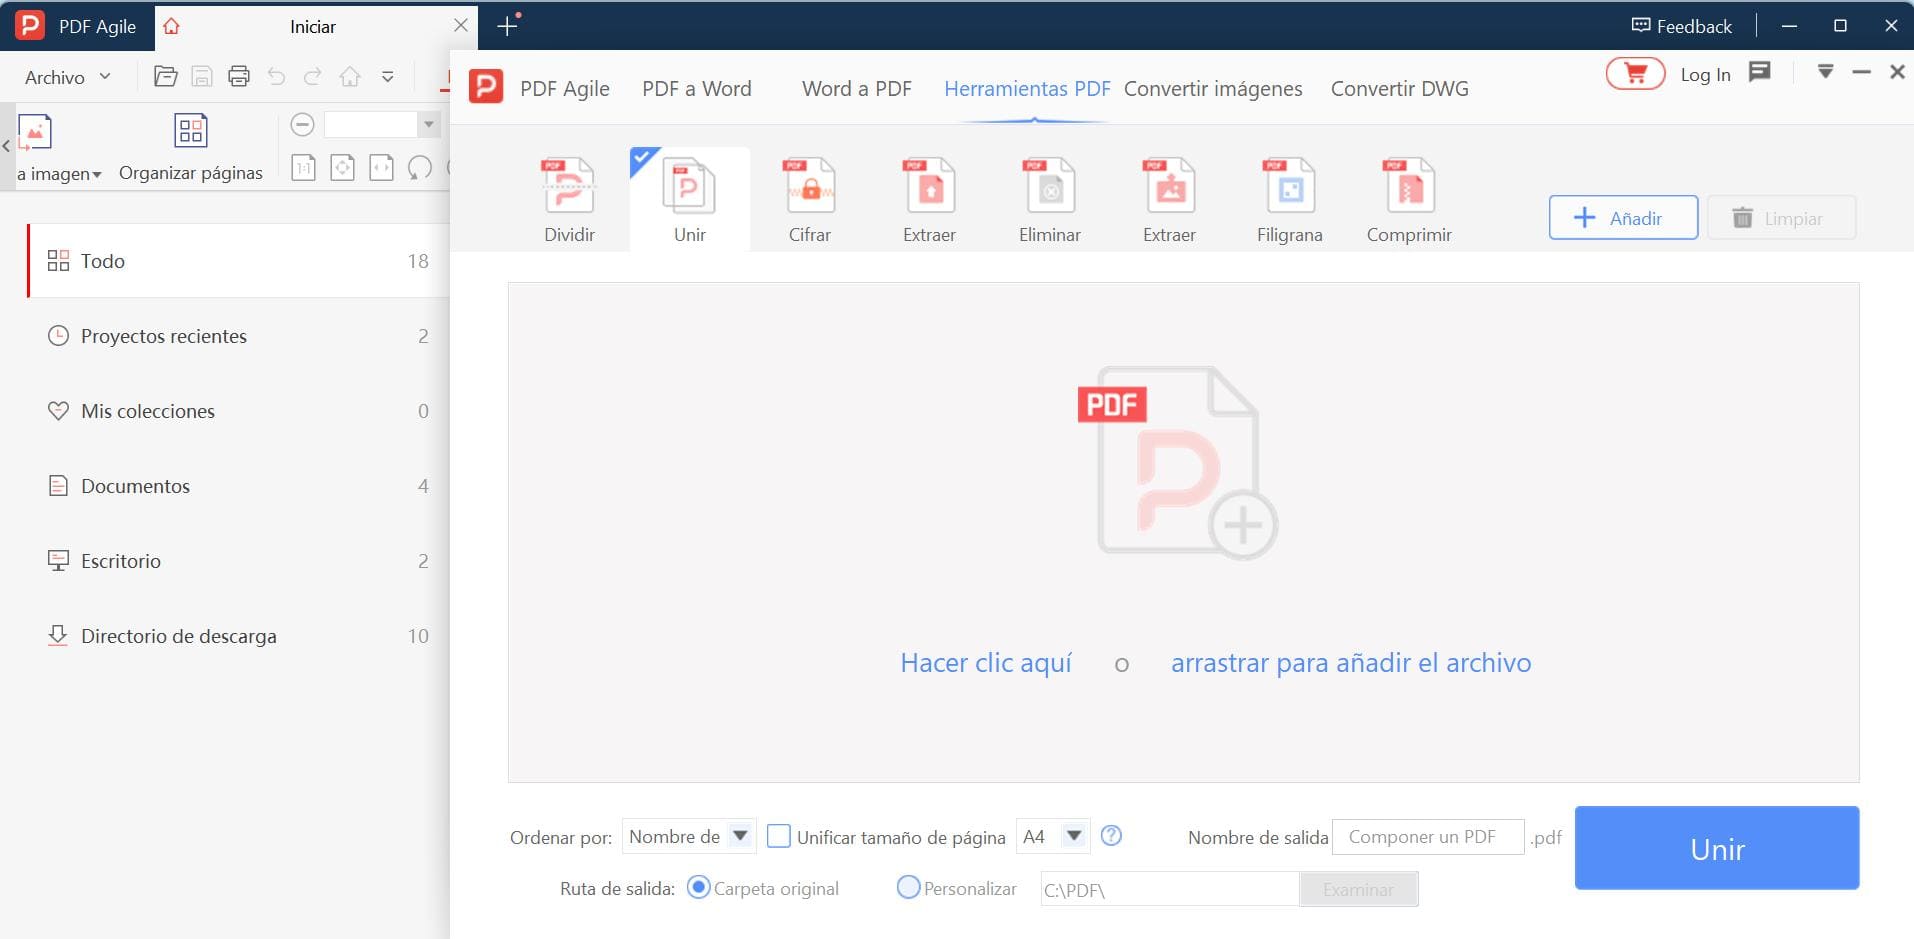Image resolution: width=1914 pixels, height=939 pixels.
Task: Click the arrastrar para añadir el archivo text
Action: point(1351,663)
